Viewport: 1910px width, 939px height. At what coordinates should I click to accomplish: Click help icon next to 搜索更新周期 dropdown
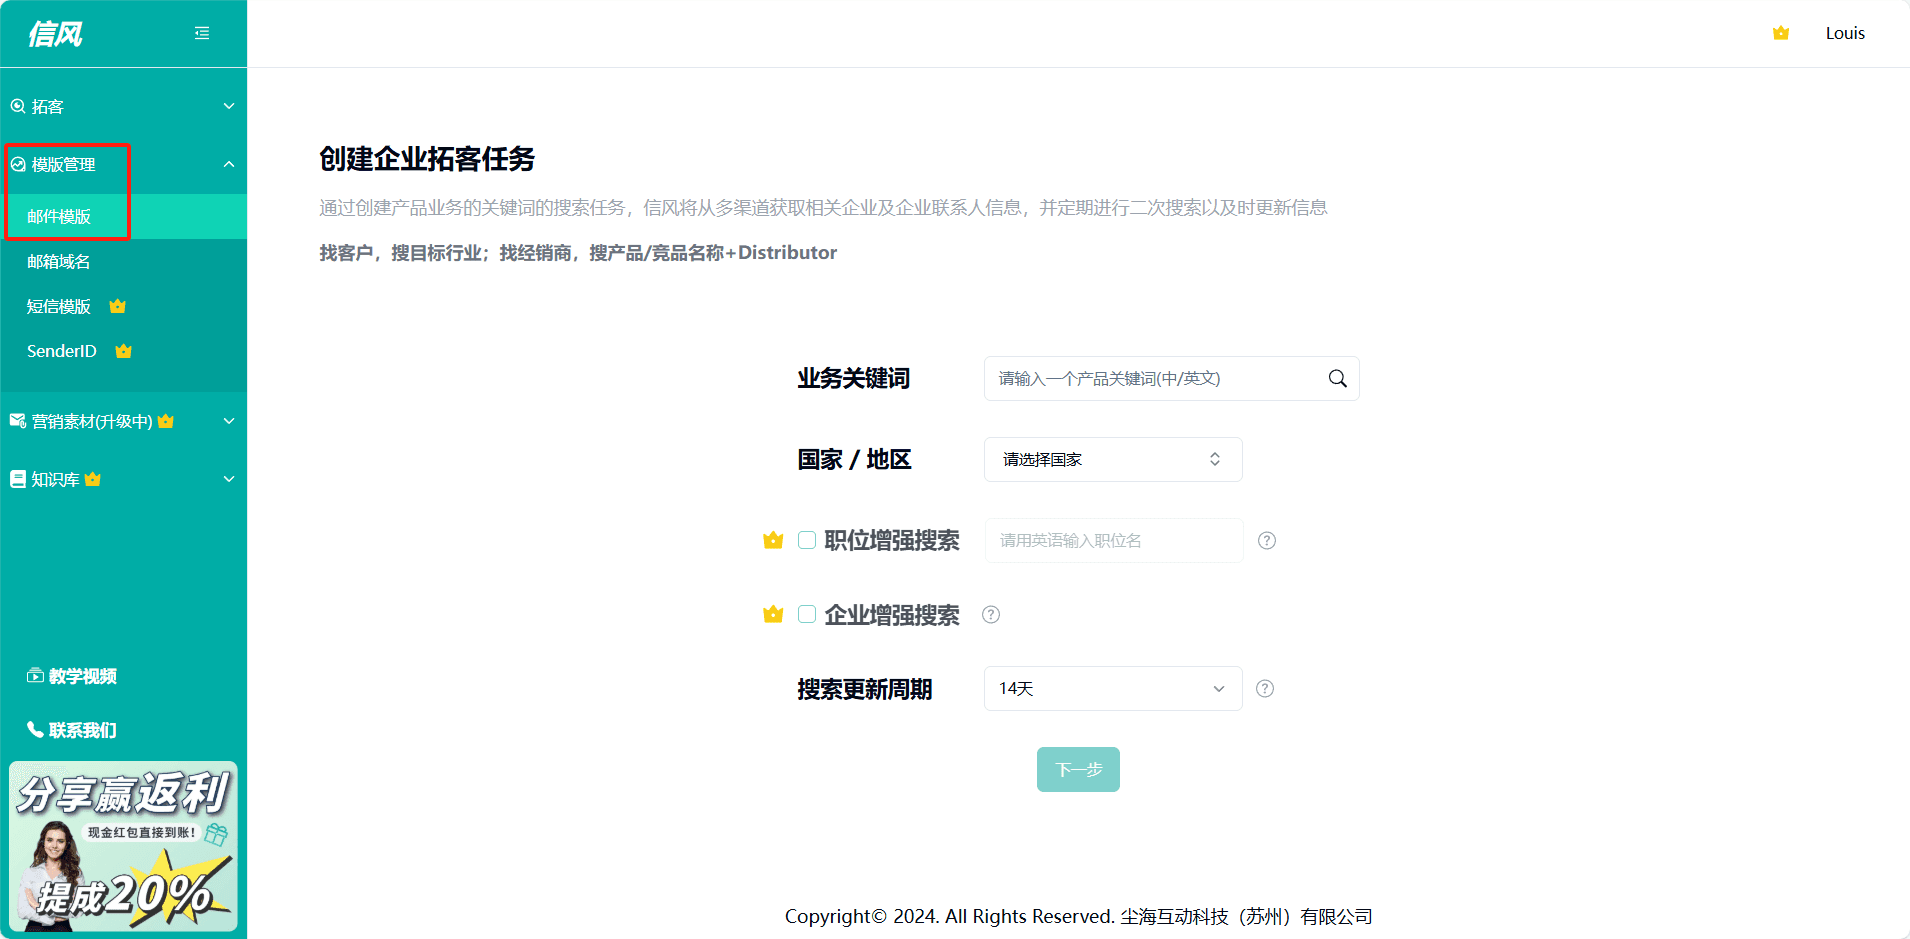[1265, 689]
